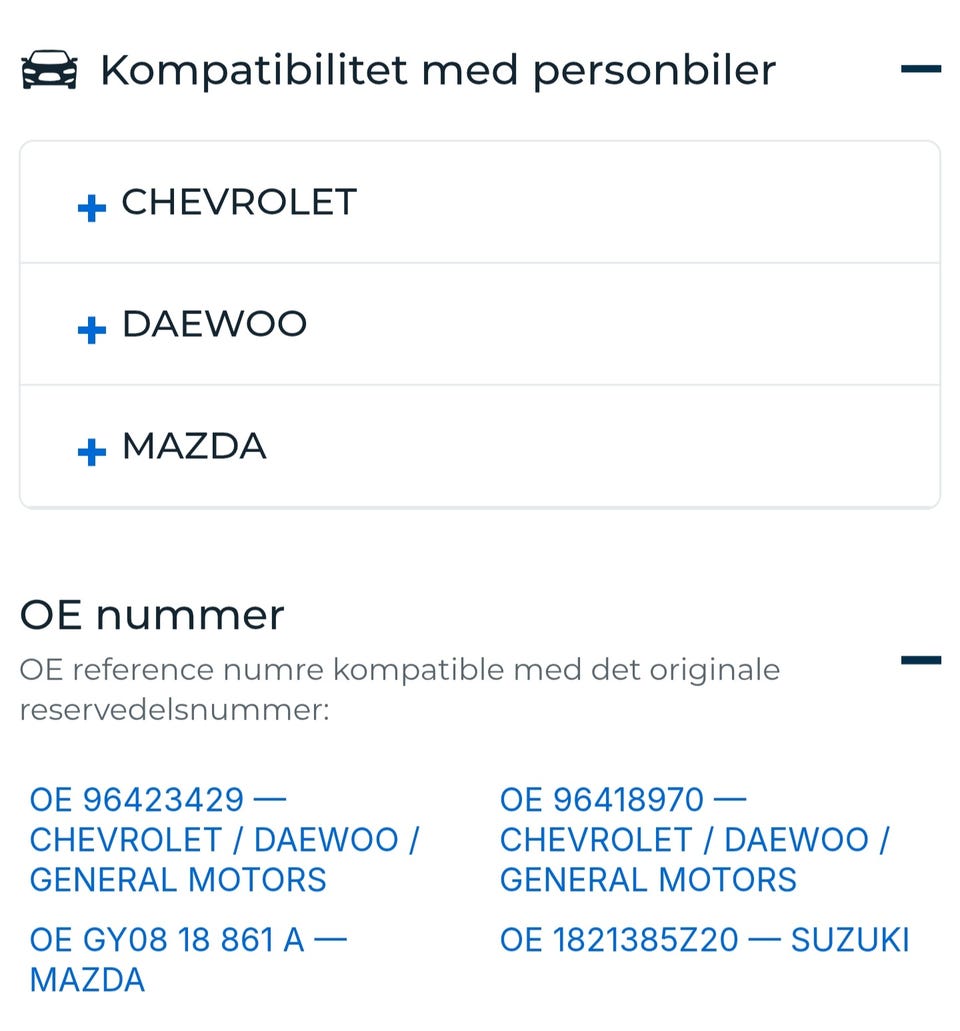Follow the OE GY08 18 861 A link
The image size is (960, 1031).
pos(167,940)
